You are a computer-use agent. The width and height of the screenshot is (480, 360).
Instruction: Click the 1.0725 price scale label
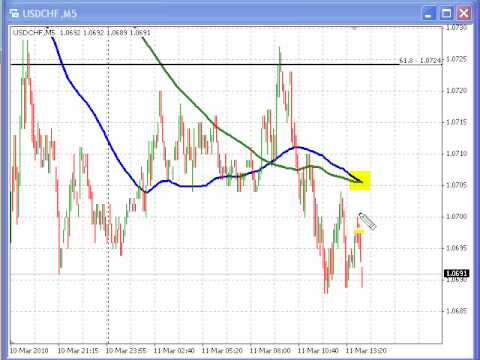456,59
